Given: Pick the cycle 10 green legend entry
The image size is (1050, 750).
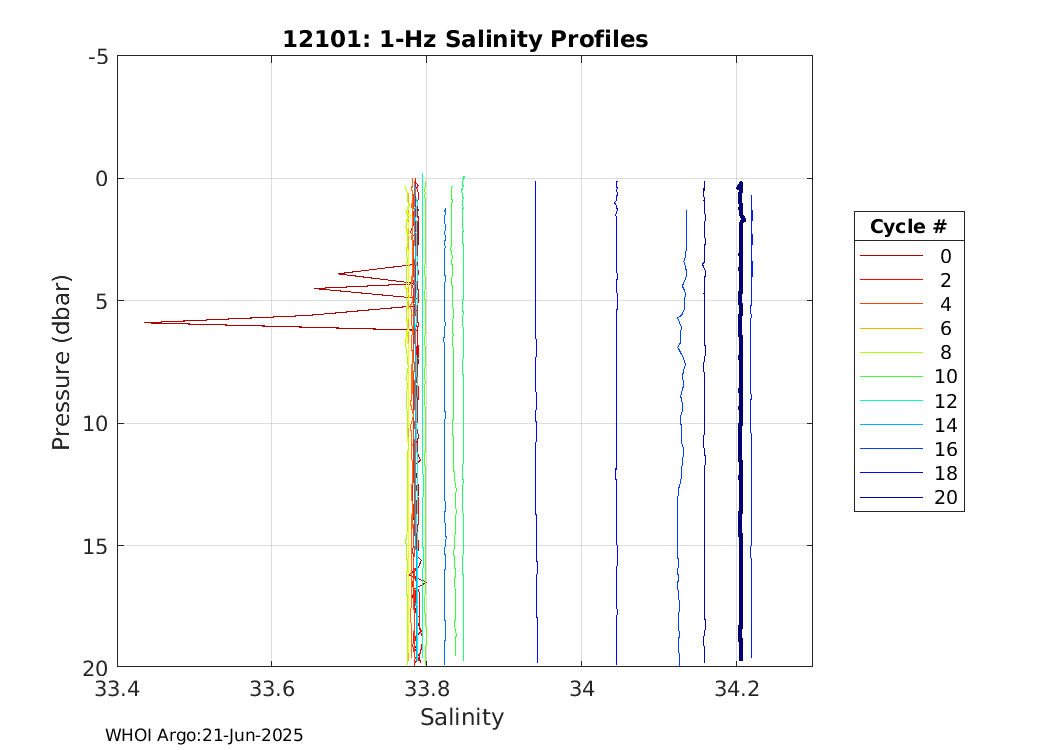Looking at the screenshot, I should (x=908, y=377).
